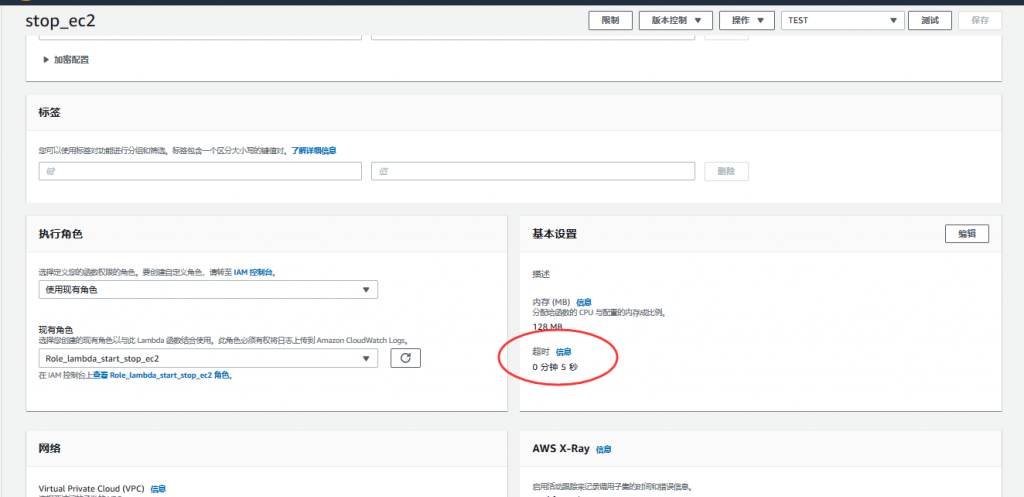This screenshot has height=497, width=1024.
Task: Open the 使用现有角色 dropdown
Action: (208, 290)
